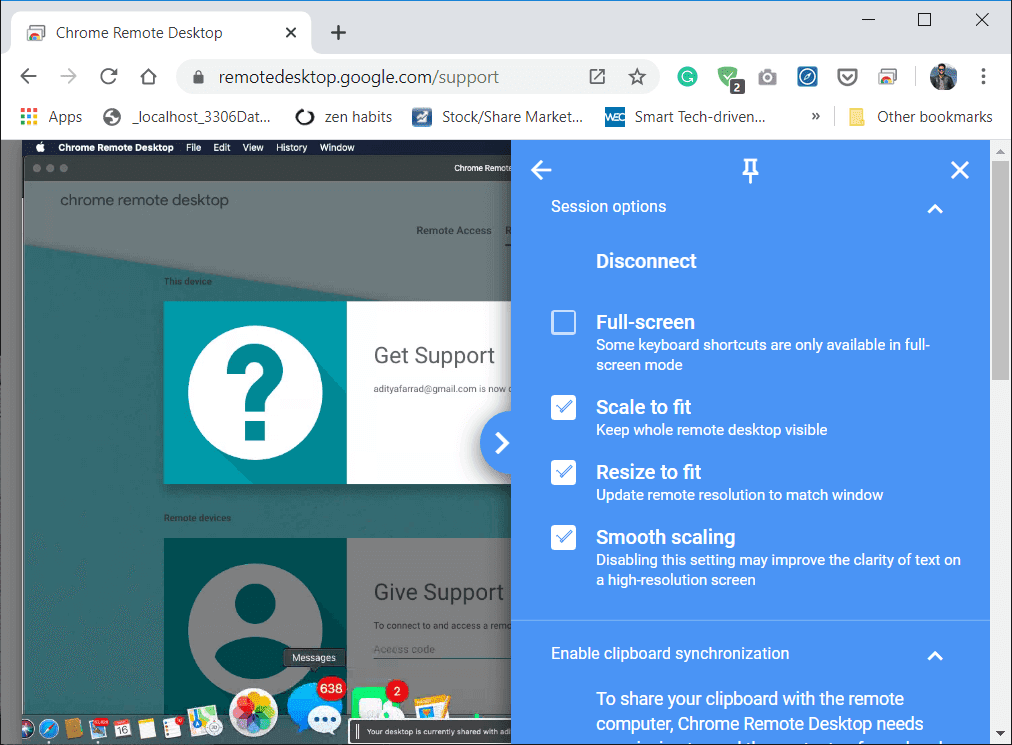Open the zen habits bookmark
Viewport: 1012px width, 745px height.
click(343, 117)
